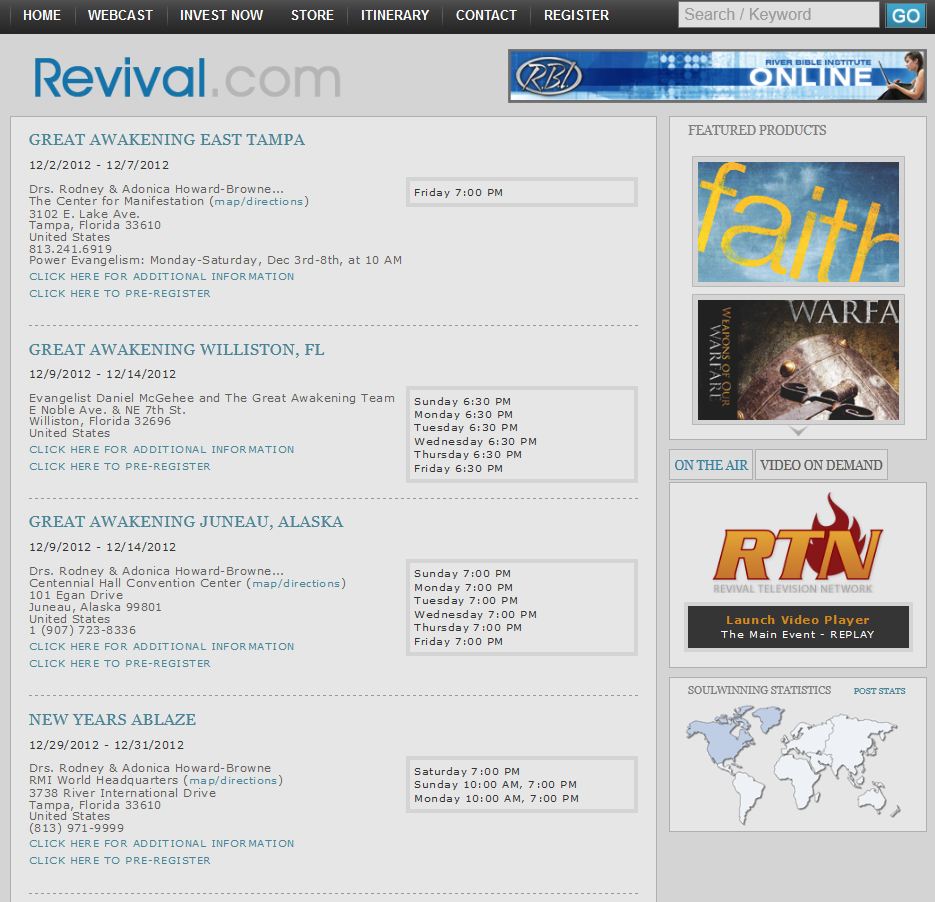935x902 pixels.
Task: Open the Faith featured product image
Action: click(798, 221)
